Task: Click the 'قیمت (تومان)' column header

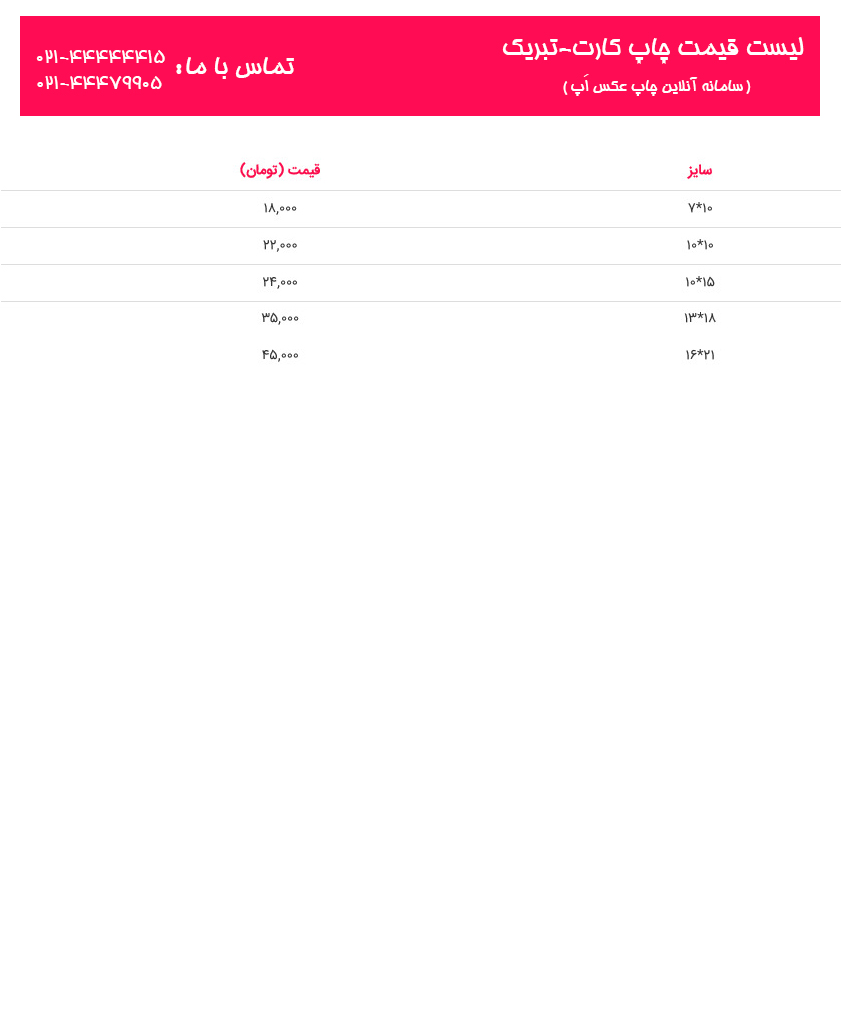Action: click(x=280, y=170)
